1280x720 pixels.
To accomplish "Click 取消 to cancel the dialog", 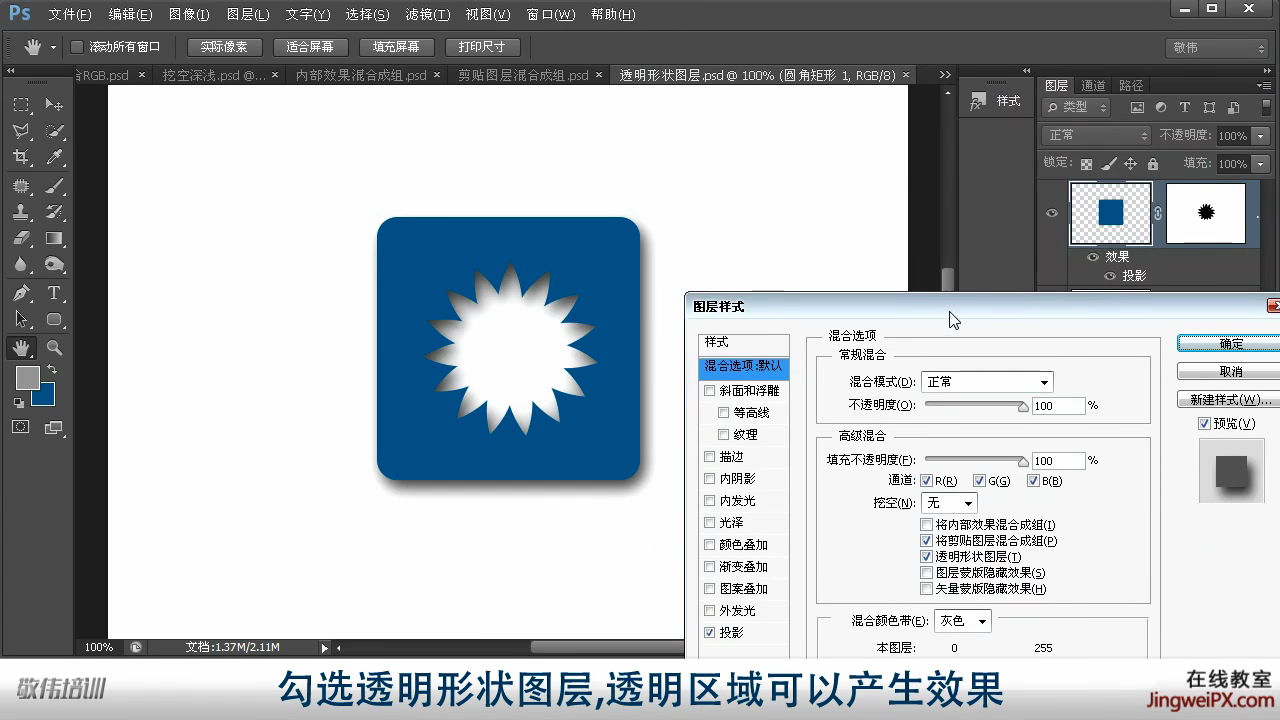I will click(1230, 372).
